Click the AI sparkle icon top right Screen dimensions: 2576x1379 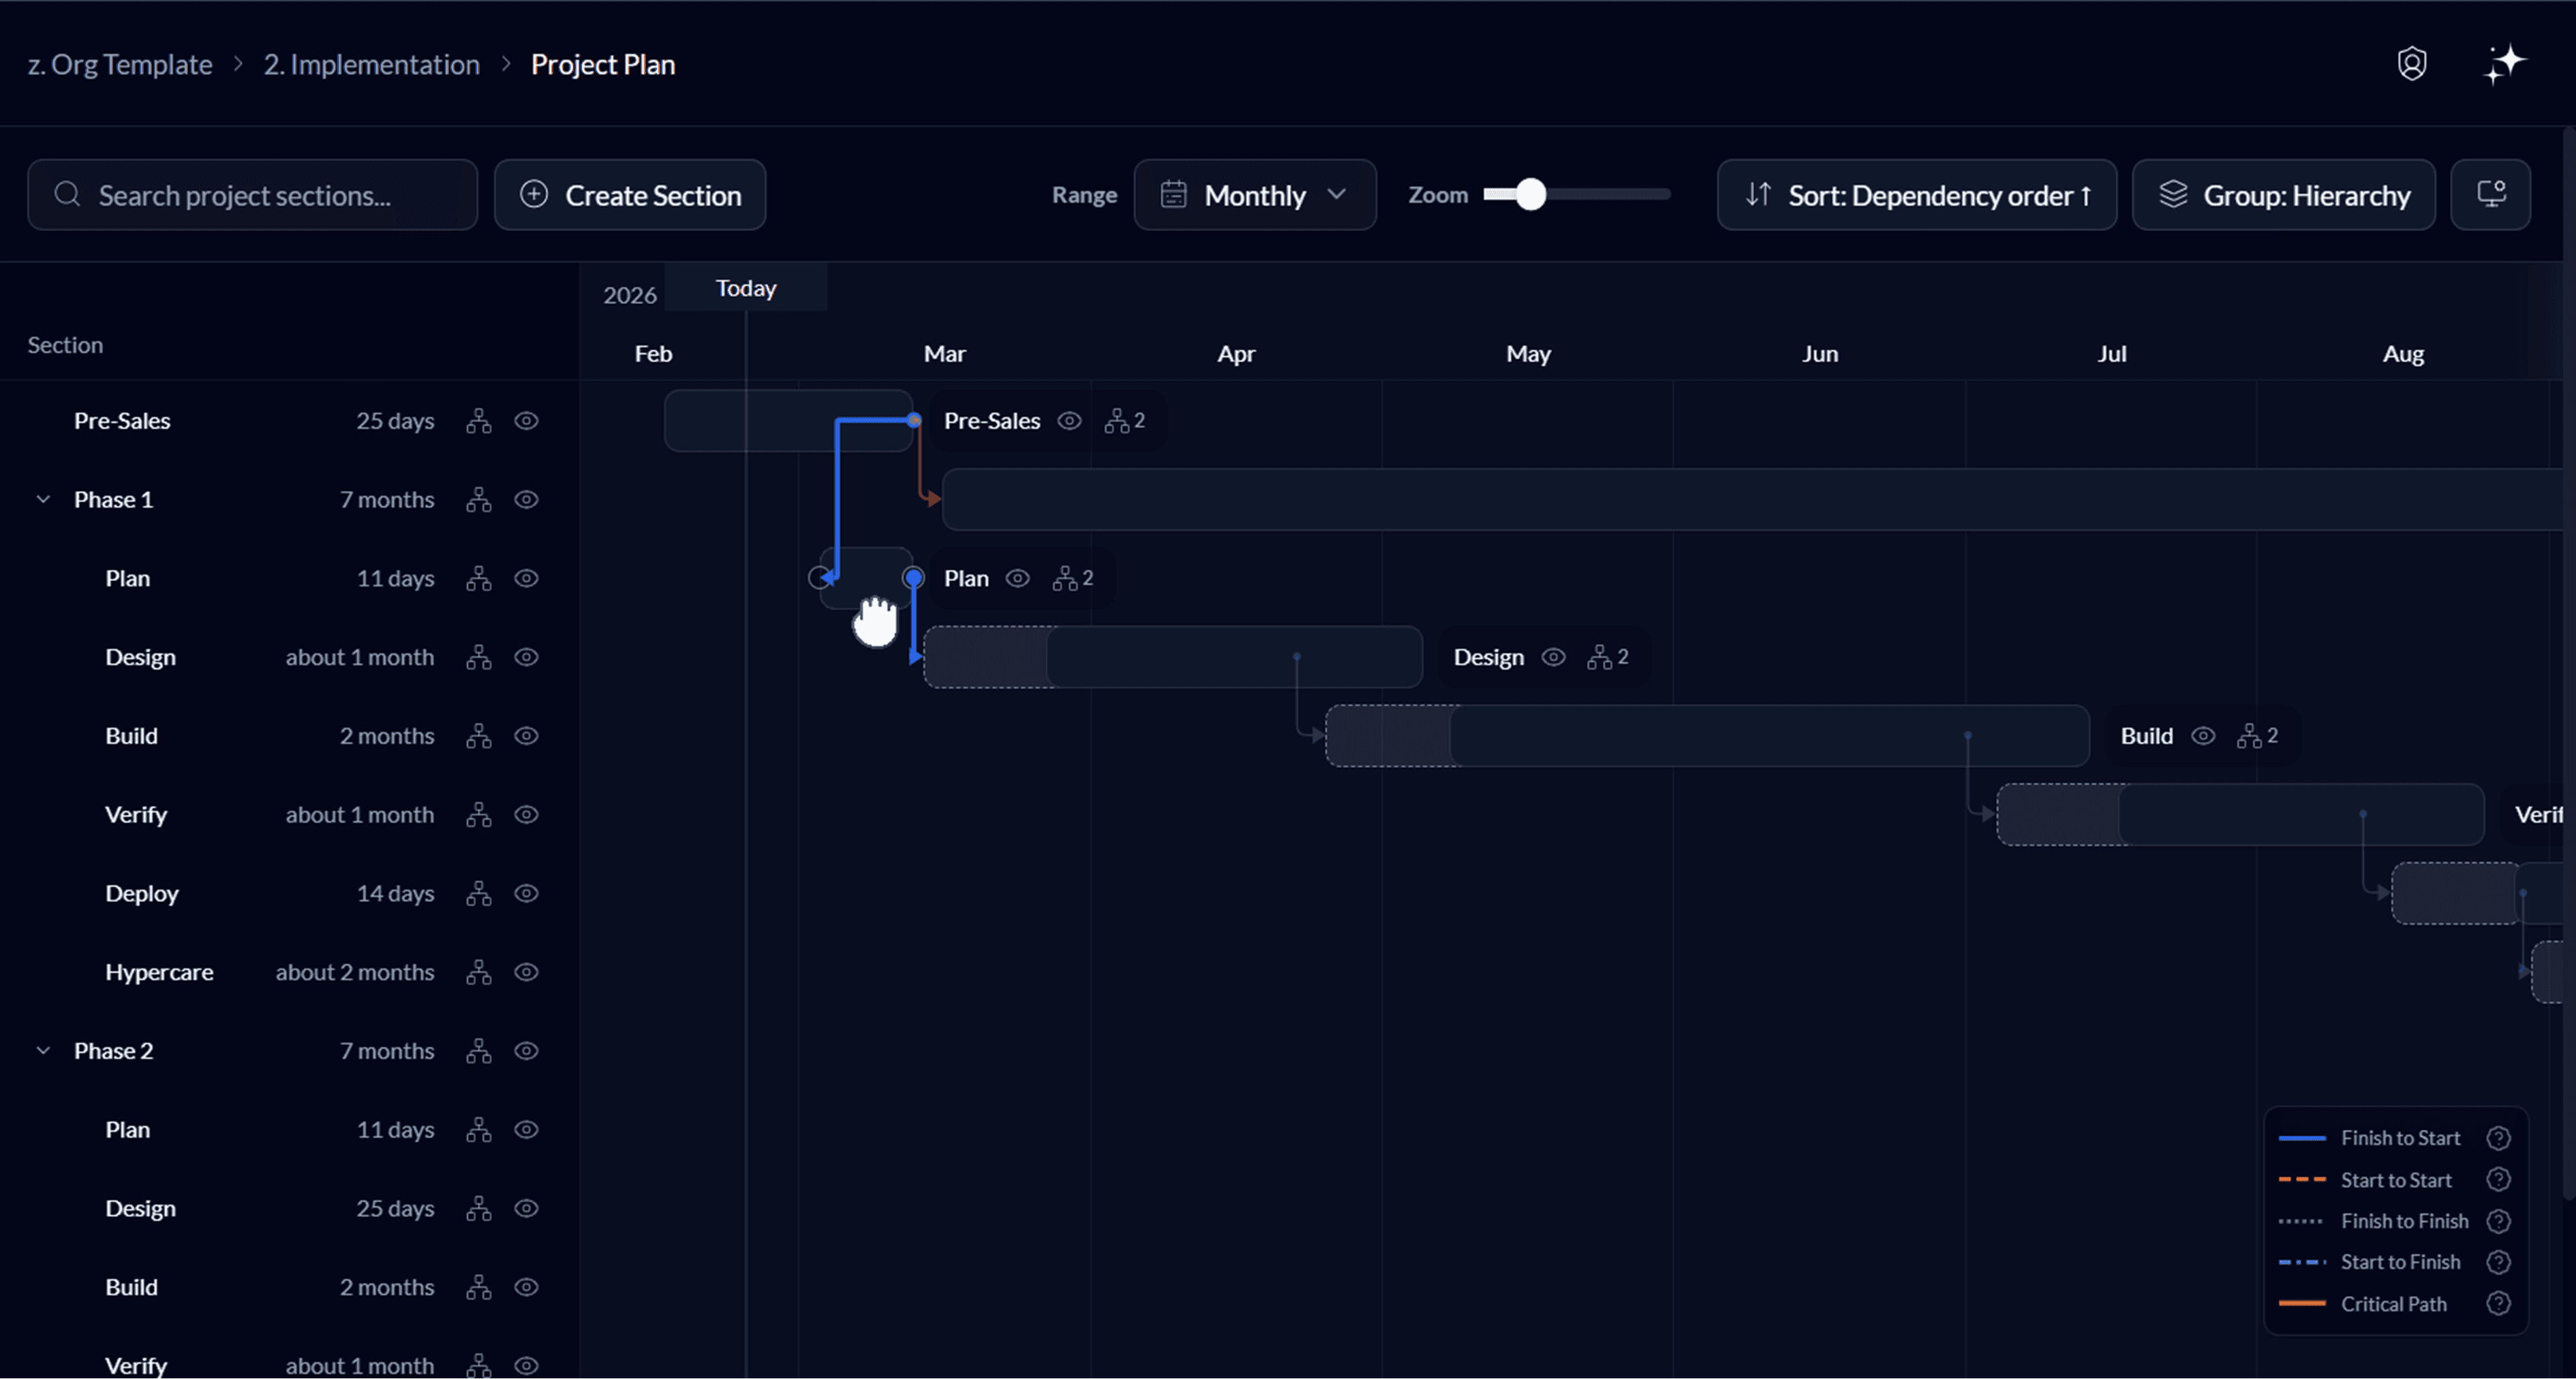2504,65
